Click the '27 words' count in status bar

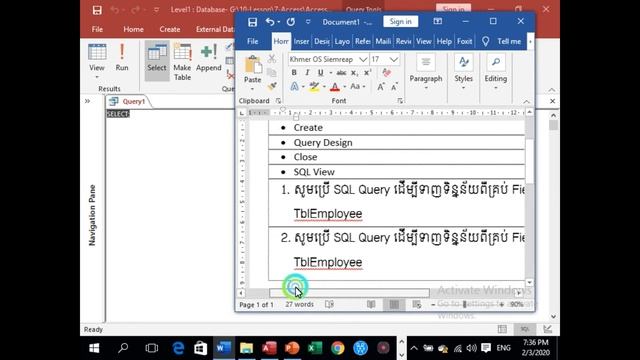[x=300, y=304]
